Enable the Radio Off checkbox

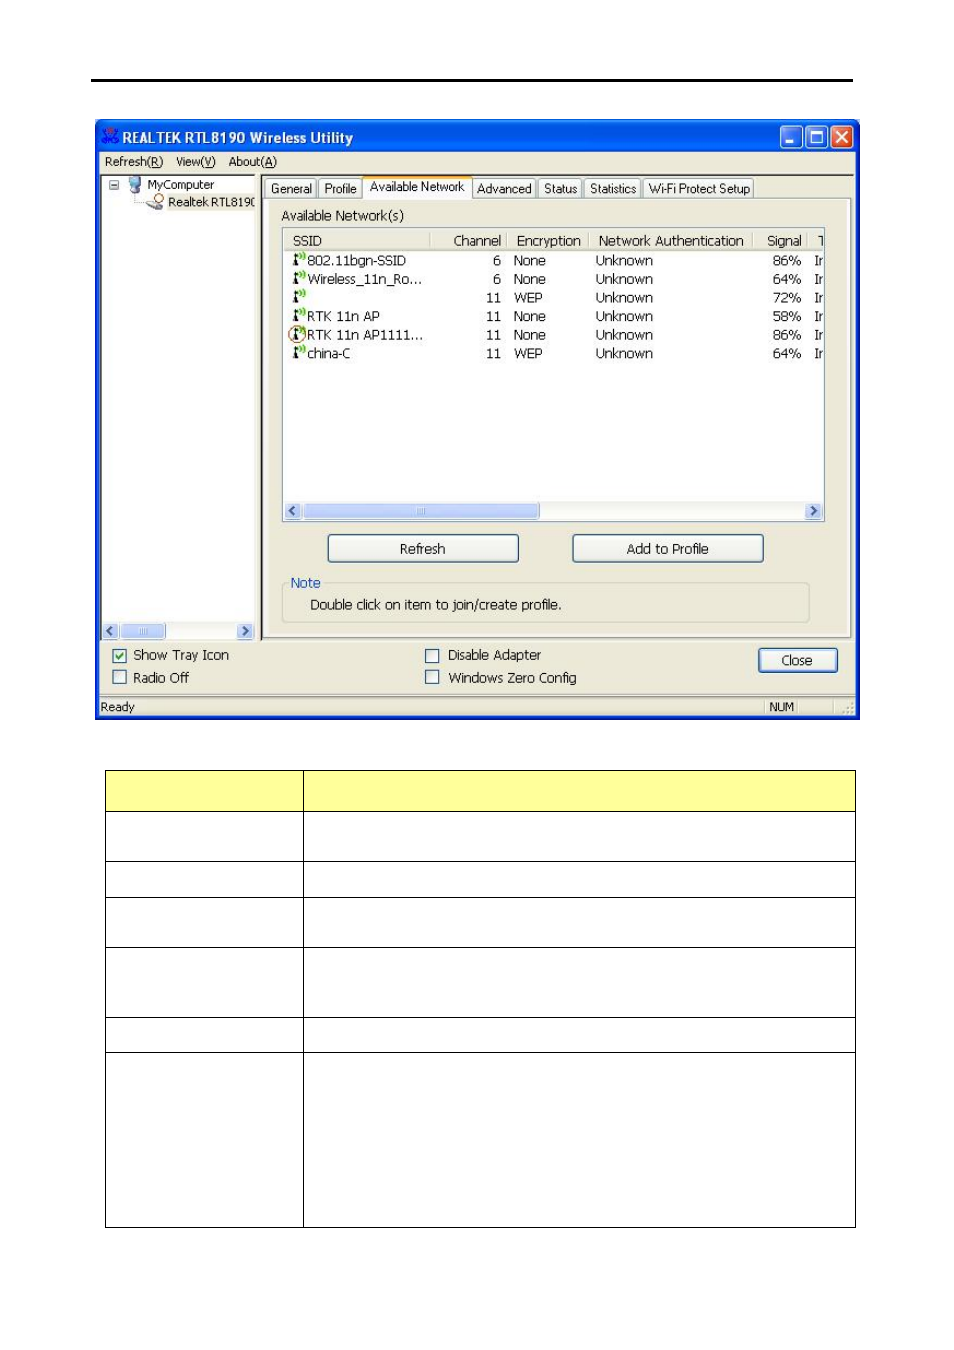coord(120,678)
